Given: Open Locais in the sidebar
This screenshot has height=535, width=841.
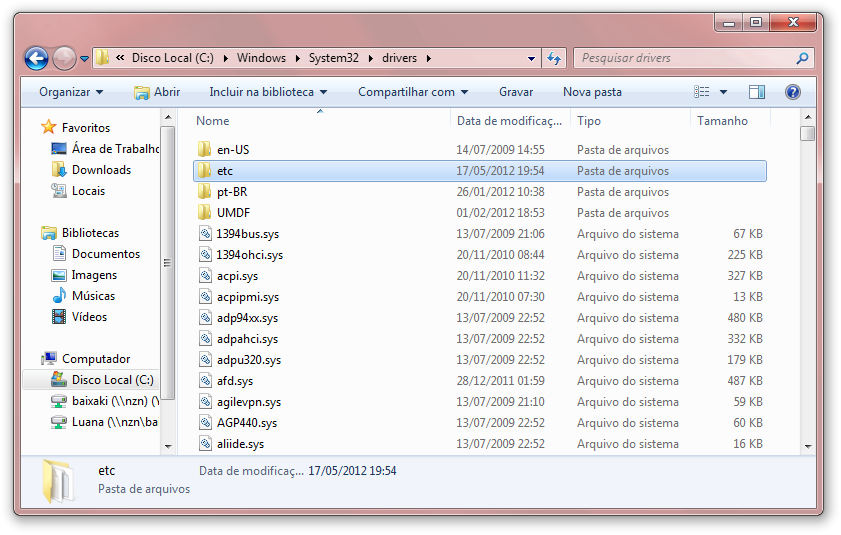Looking at the screenshot, I should pyautogui.click(x=88, y=190).
